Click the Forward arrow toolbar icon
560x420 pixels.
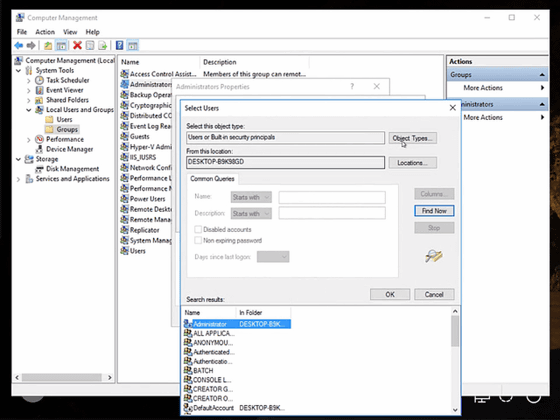click(x=31, y=45)
